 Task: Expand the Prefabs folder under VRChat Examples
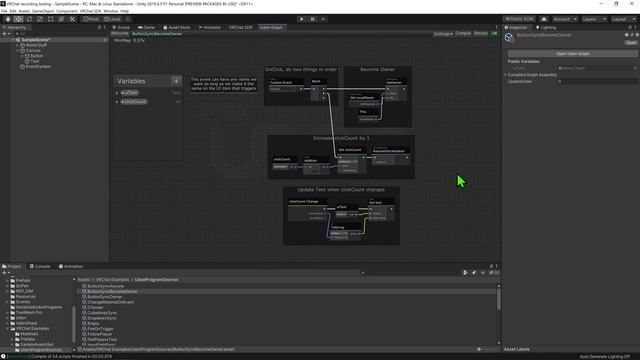[x=12, y=339]
